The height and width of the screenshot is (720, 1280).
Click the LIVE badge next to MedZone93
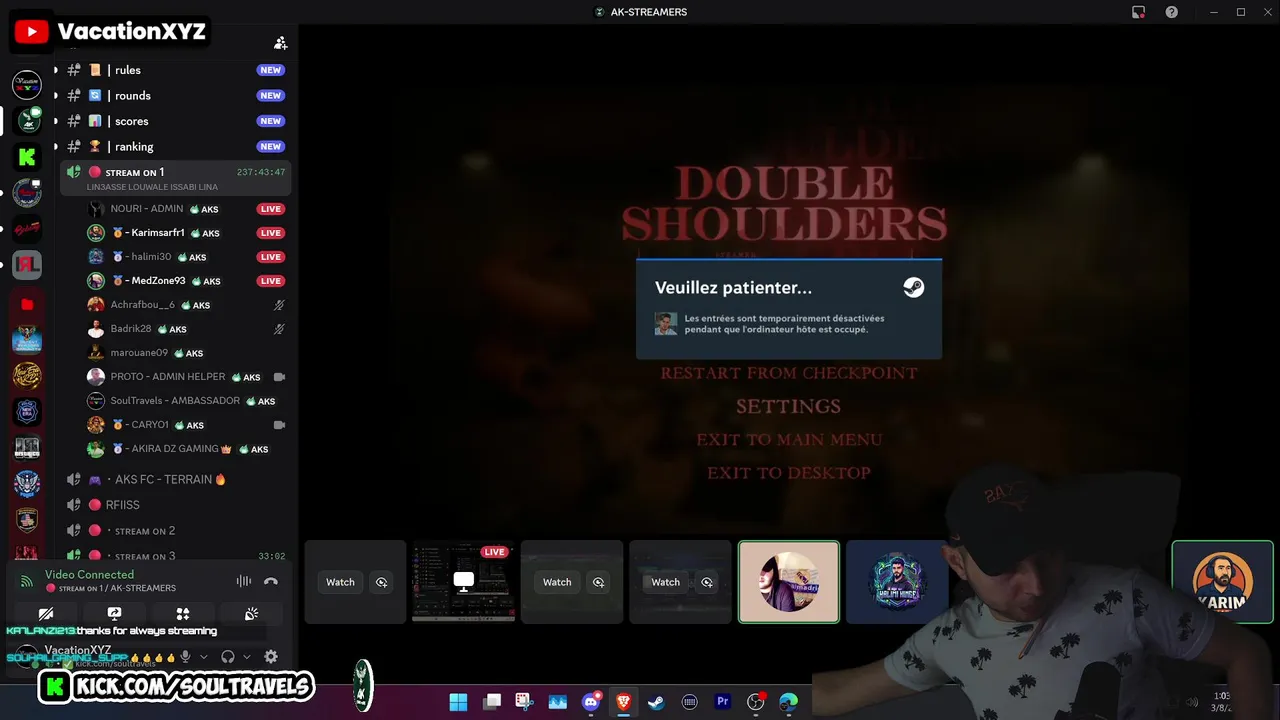pyautogui.click(x=270, y=281)
